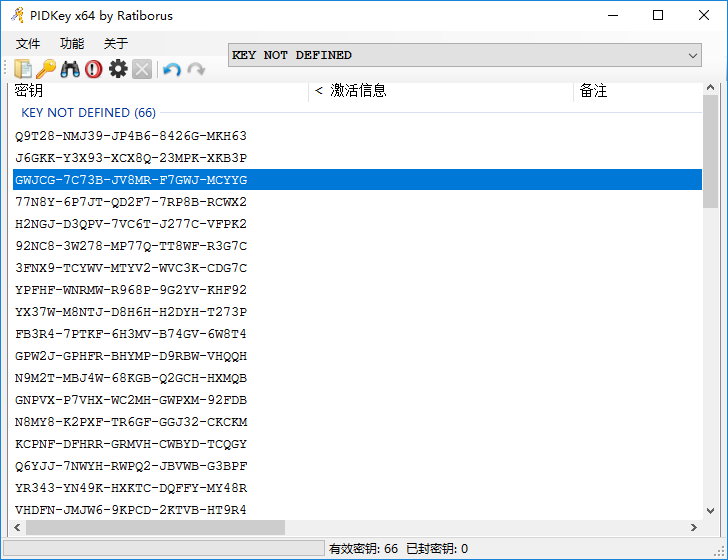The height and width of the screenshot is (560, 728).
Task: Collapse the KEY NOT DEFINED (66) group
Action: pyautogui.click(x=88, y=113)
